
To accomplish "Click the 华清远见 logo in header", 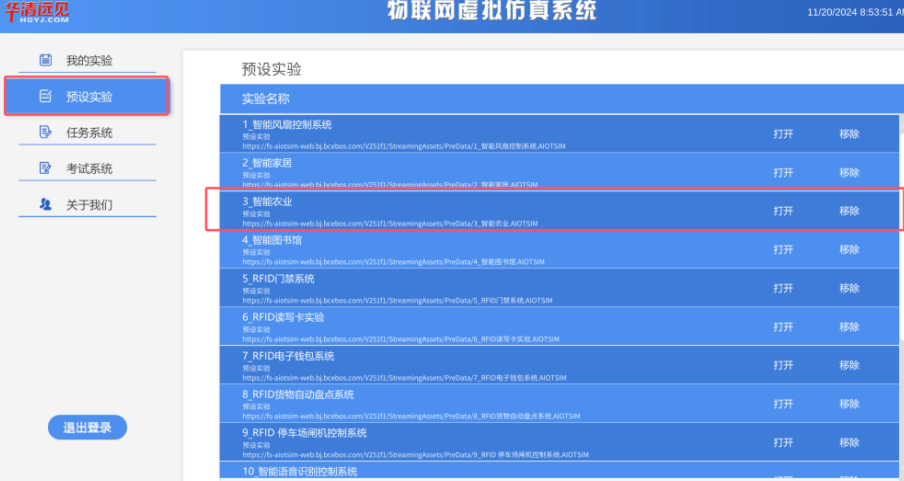I will point(38,12).
